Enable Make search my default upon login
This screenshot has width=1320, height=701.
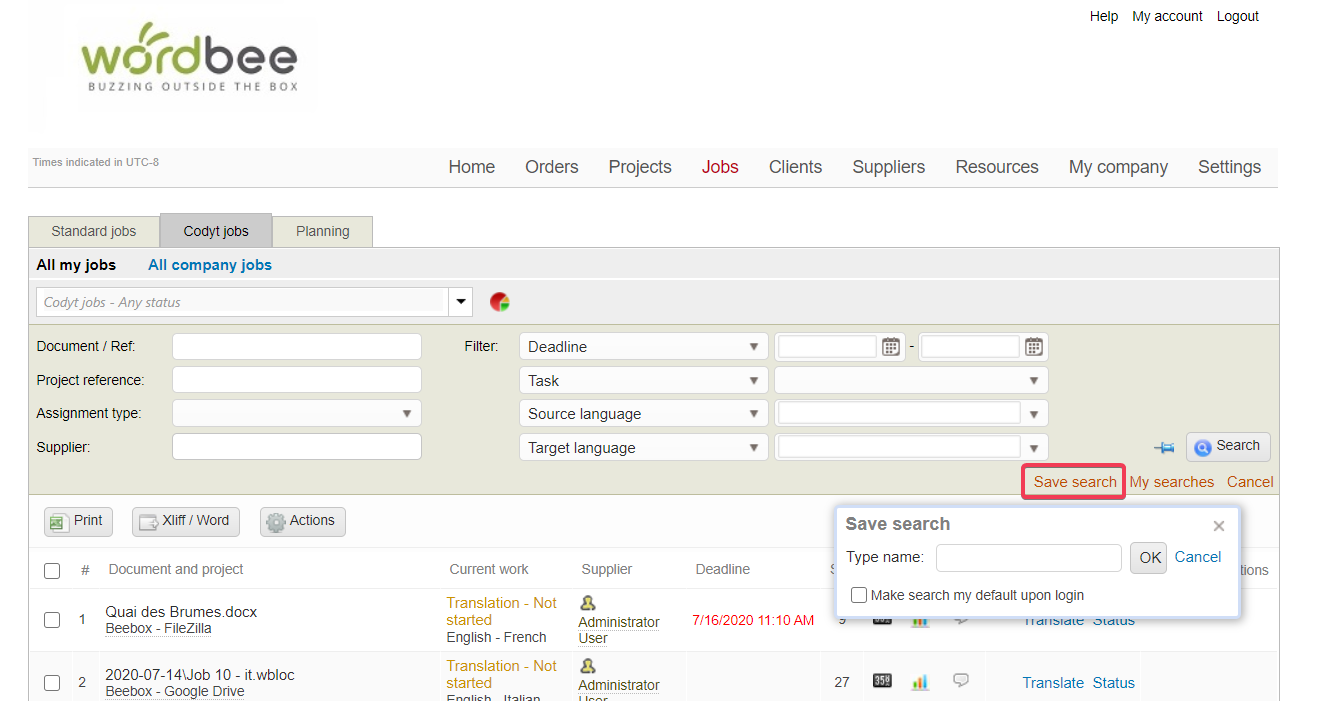(859, 595)
